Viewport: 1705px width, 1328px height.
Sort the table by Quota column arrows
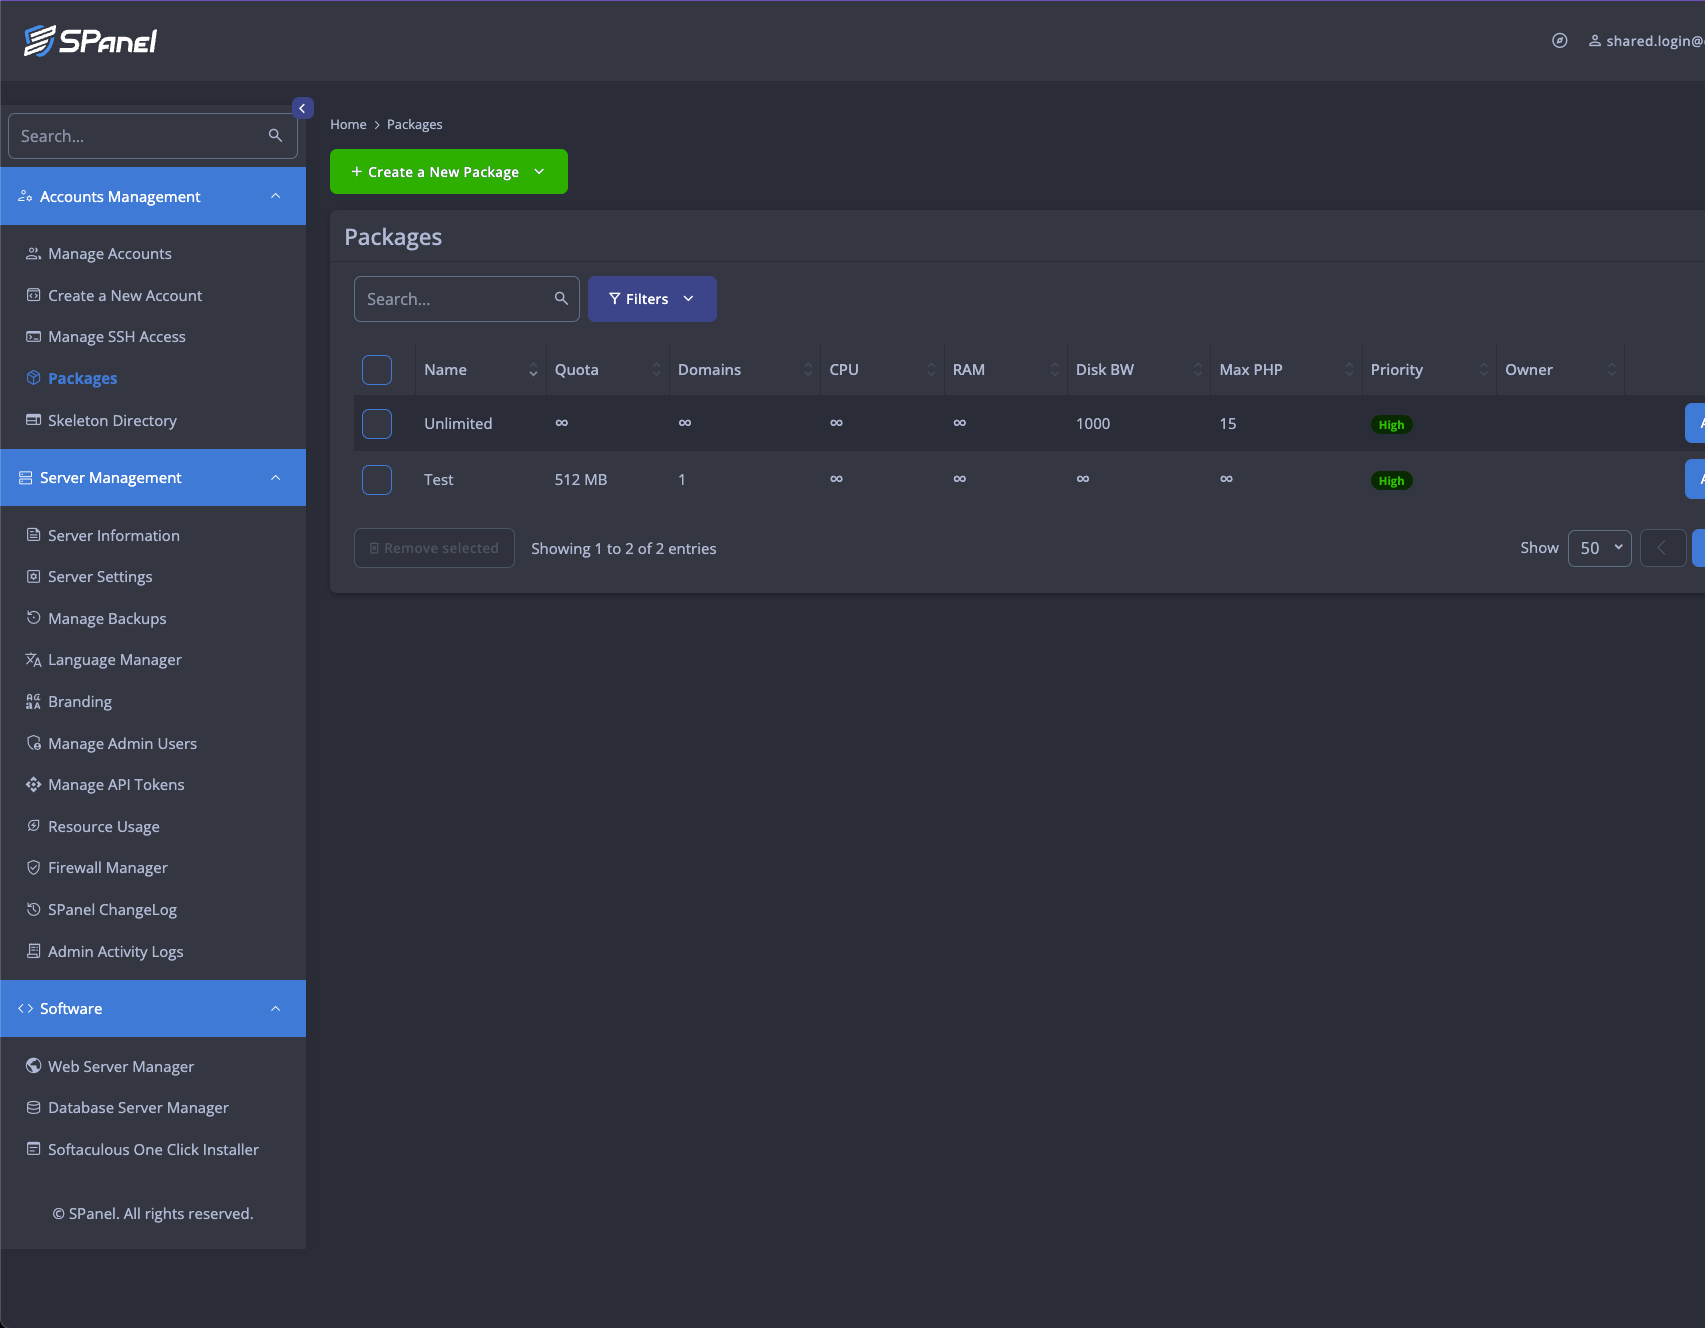tap(656, 370)
